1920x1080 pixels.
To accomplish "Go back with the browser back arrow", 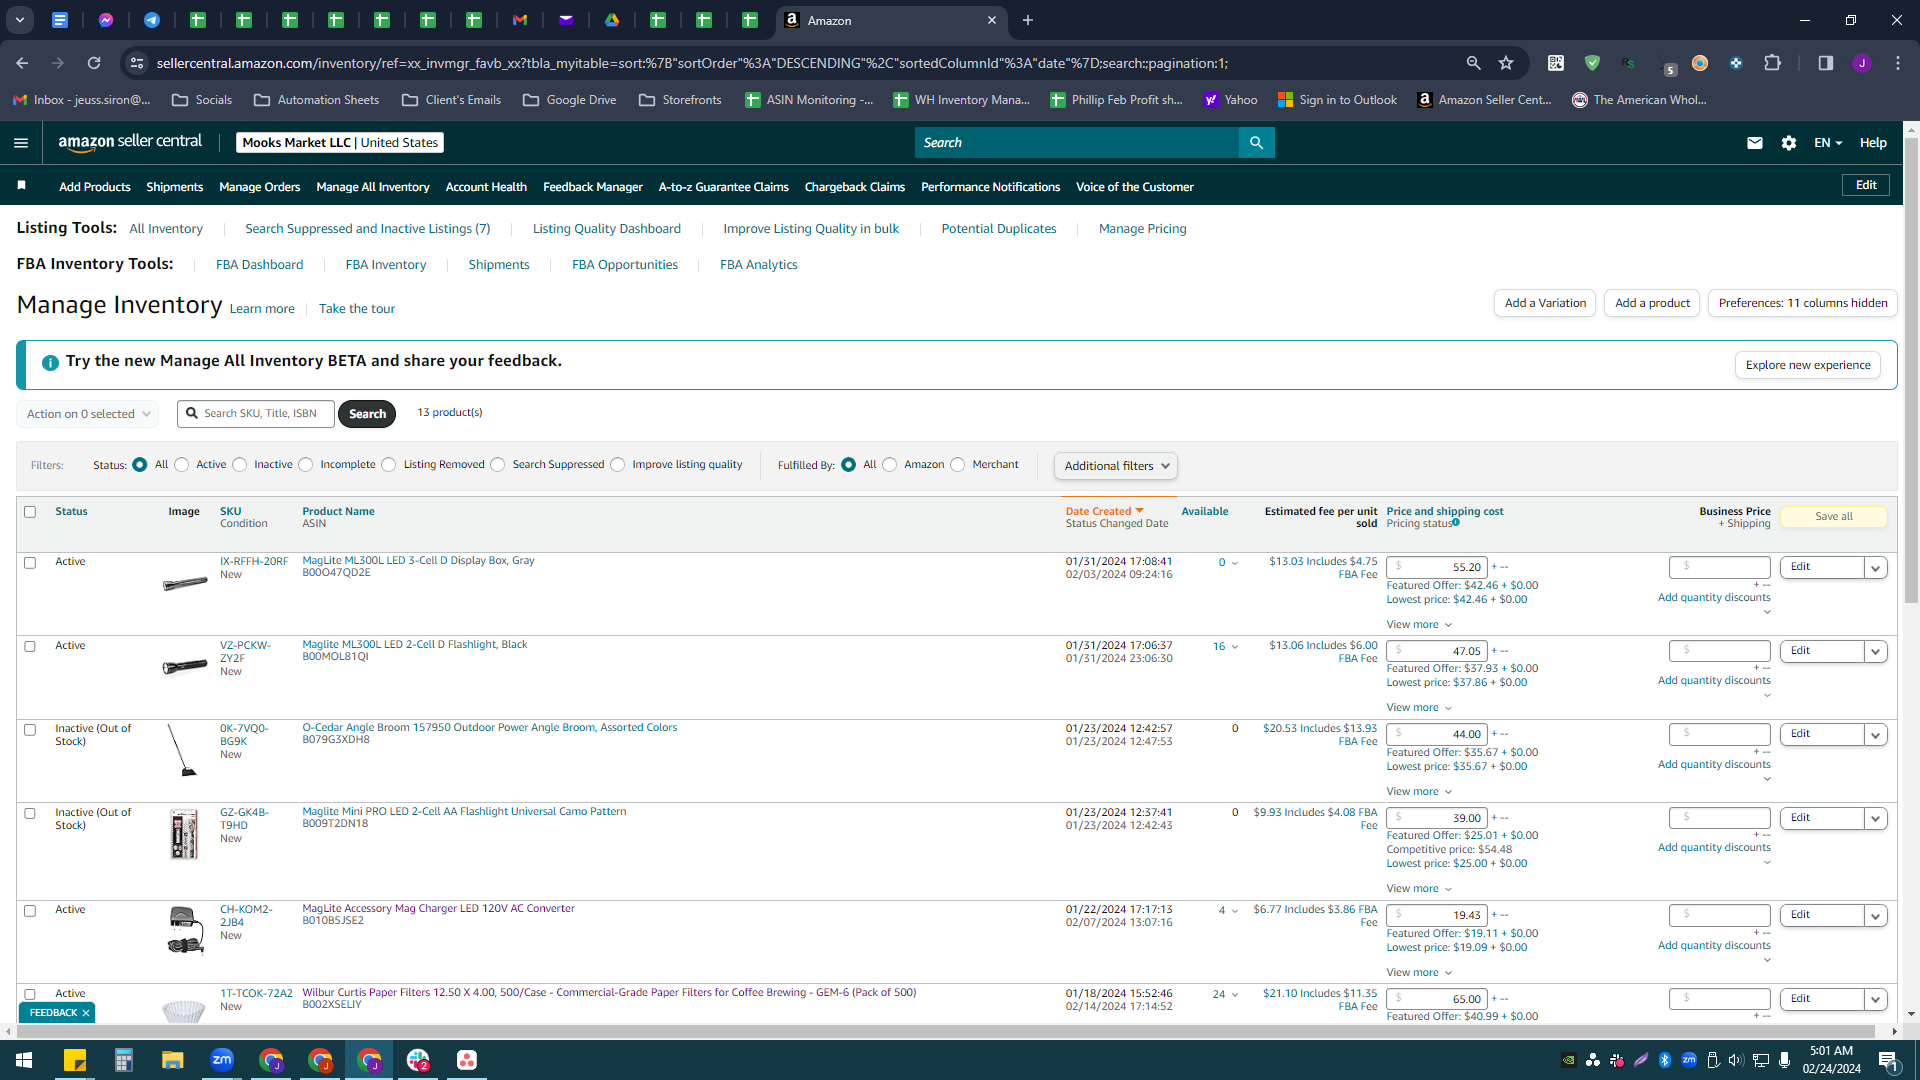I will [22, 63].
